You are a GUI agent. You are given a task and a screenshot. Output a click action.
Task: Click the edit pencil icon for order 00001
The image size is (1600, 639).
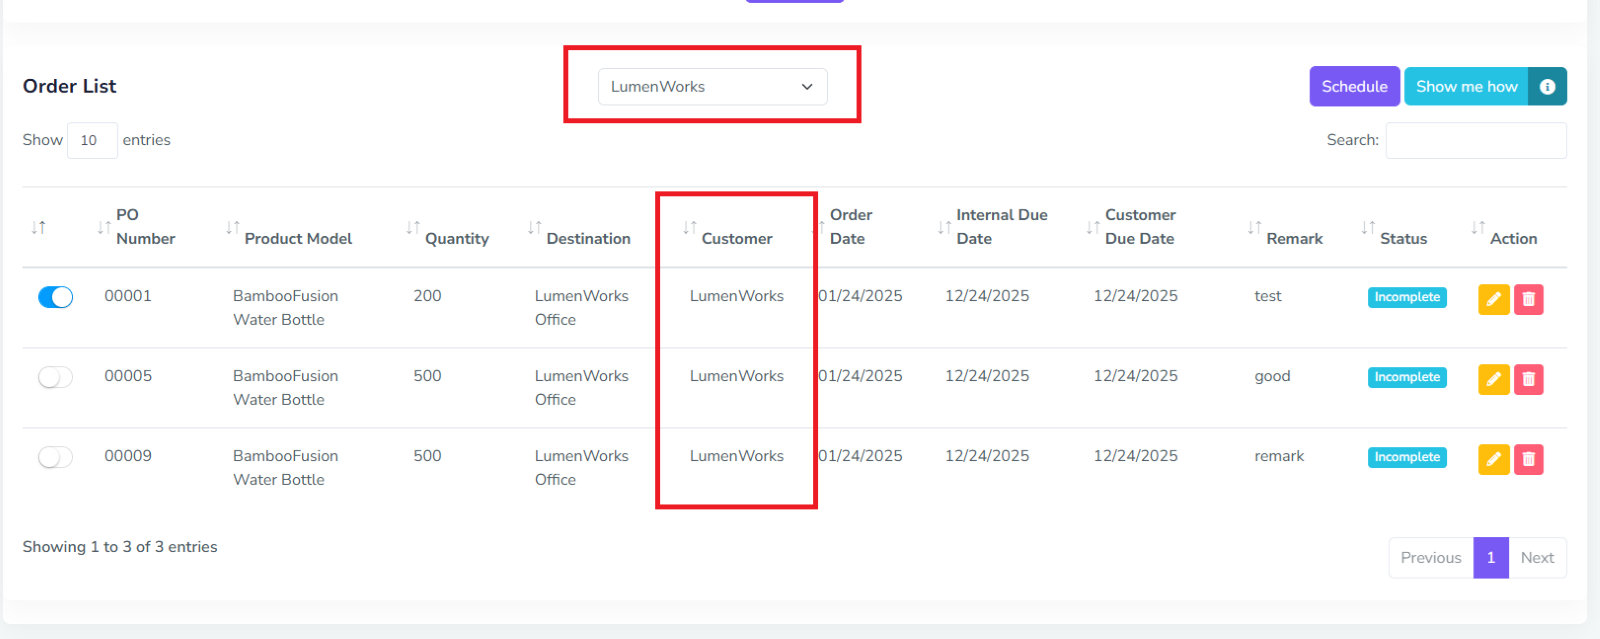(1493, 299)
